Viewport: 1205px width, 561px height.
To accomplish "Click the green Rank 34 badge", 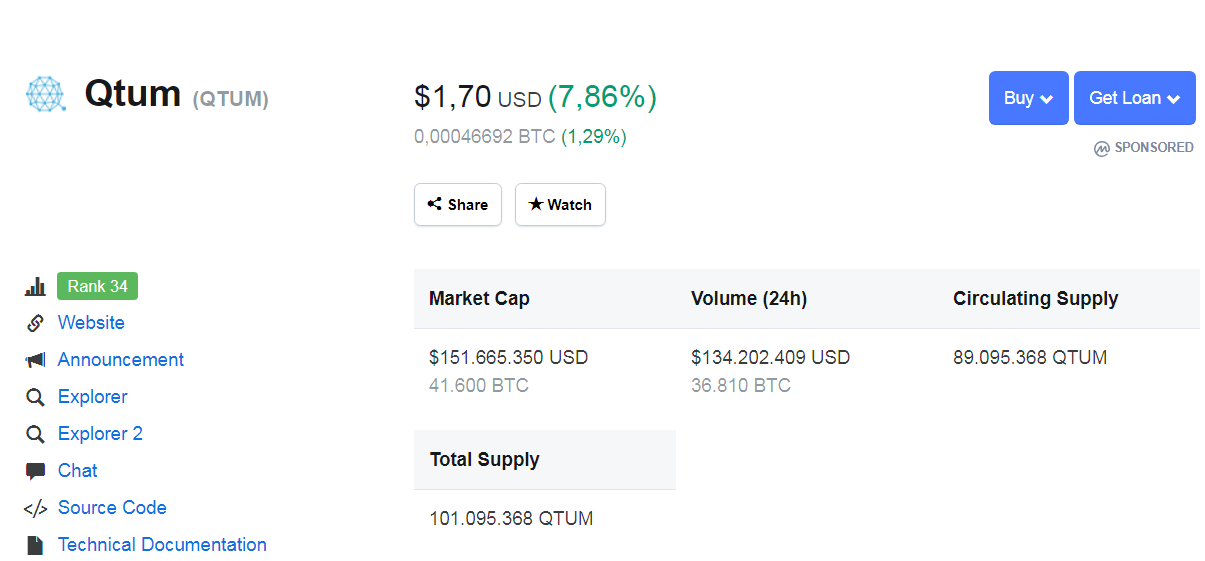I will (x=97, y=287).
